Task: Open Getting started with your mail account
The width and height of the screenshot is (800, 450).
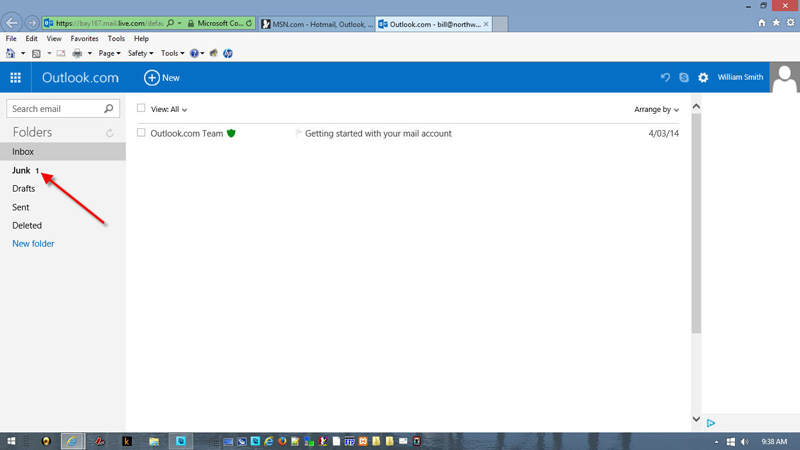Action: coord(378,133)
